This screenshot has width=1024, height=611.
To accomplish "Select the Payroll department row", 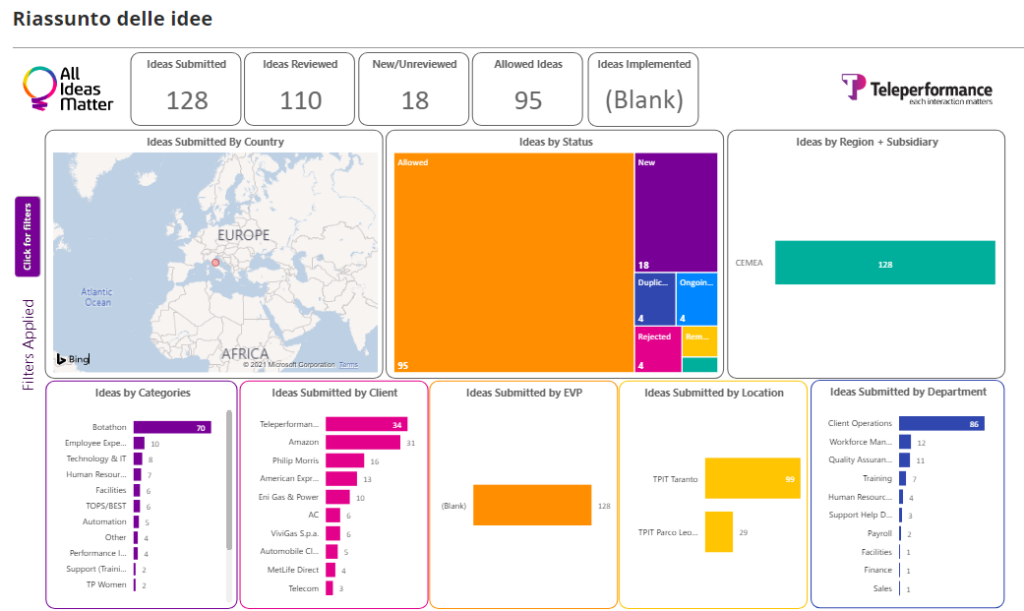I will [x=889, y=533].
